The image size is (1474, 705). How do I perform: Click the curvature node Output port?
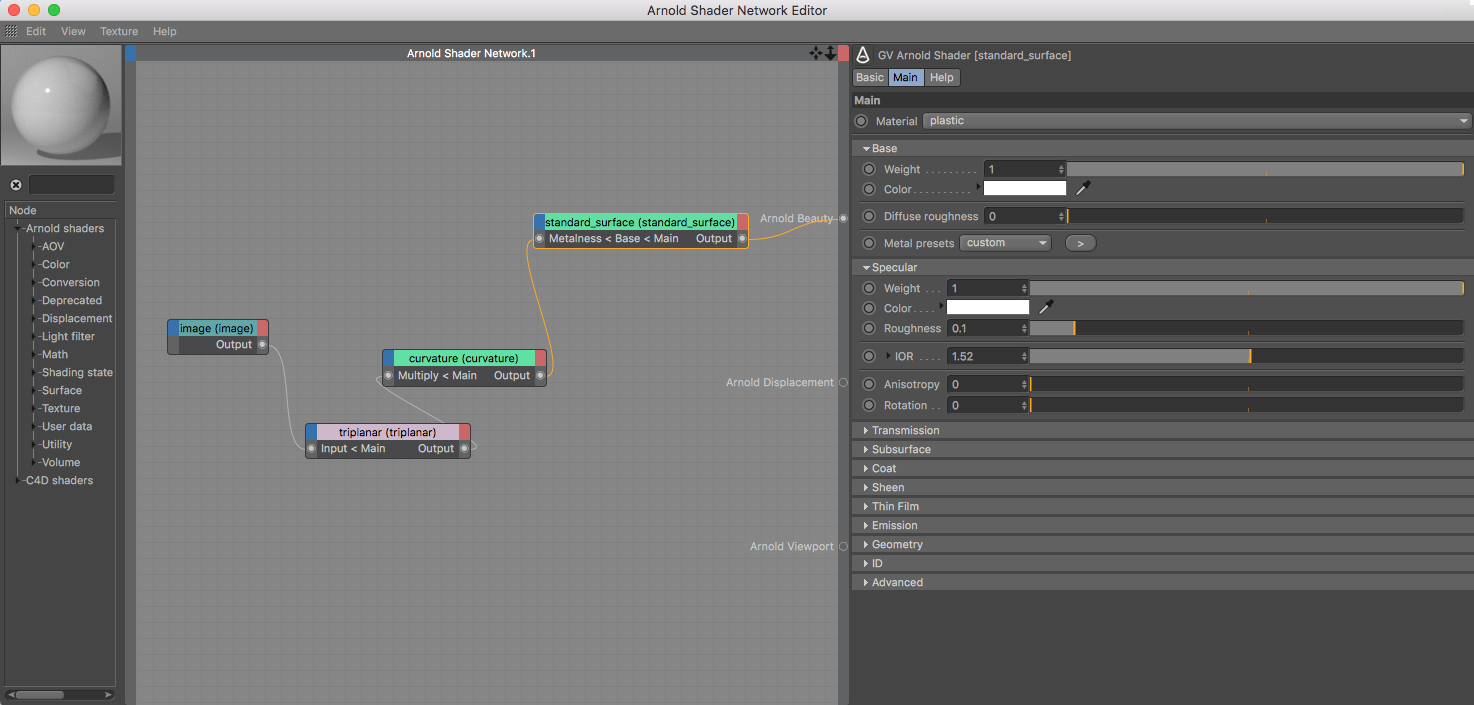(x=540, y=376)
